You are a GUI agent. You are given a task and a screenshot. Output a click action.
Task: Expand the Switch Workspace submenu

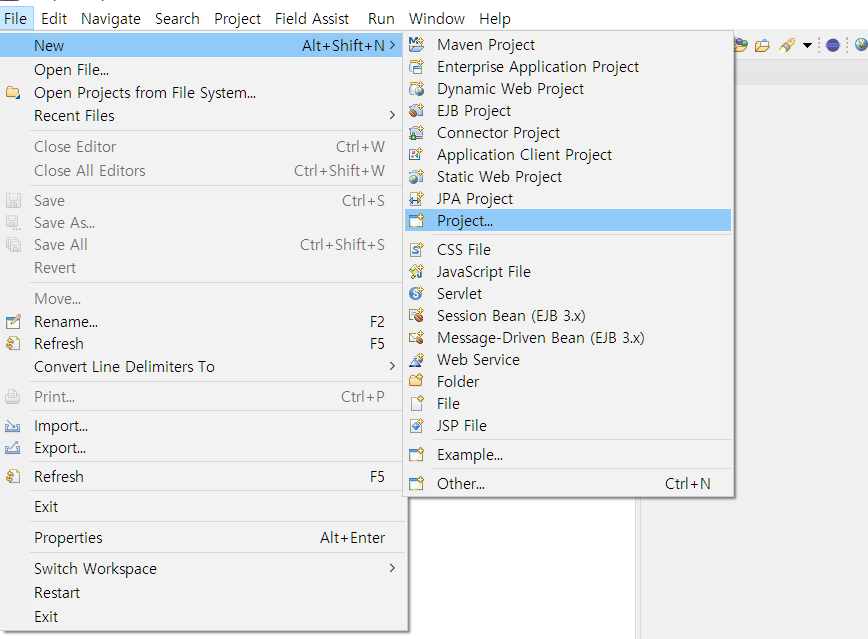click(x=392, y=568)
